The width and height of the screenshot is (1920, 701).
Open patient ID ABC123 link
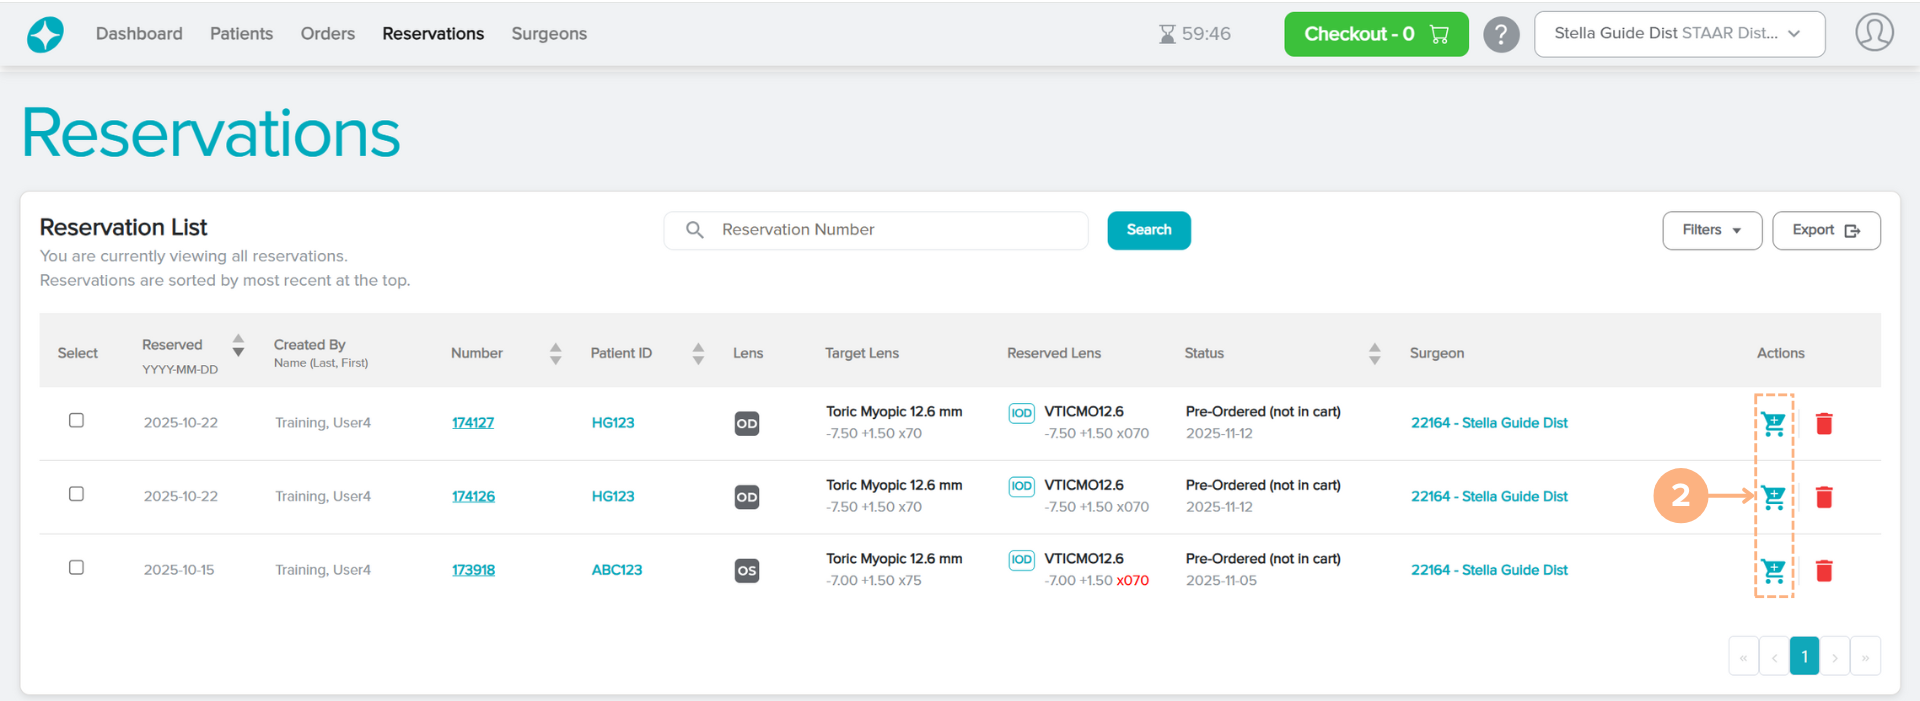point(616,570)
